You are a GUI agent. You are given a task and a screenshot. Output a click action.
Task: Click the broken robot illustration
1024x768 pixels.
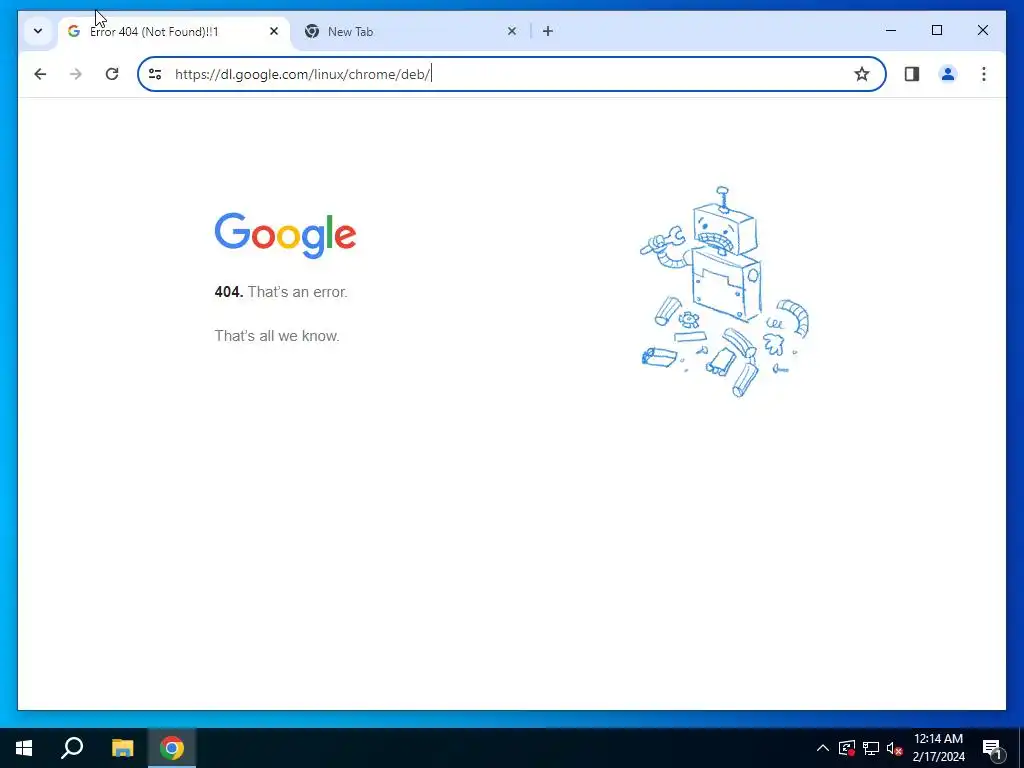click(x=724, y=292)
